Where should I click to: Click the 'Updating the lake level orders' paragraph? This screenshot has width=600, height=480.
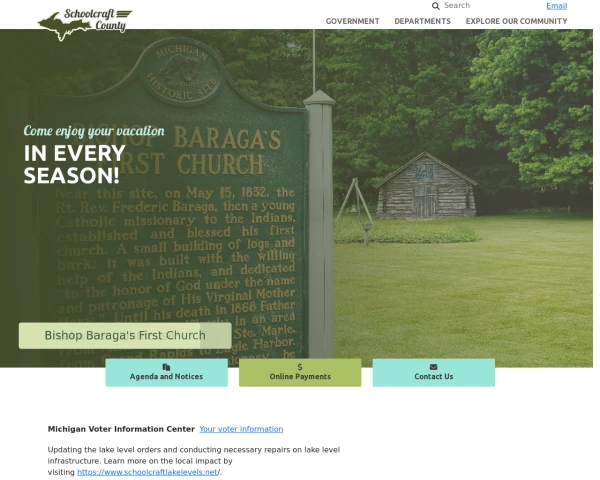pyautogui.click(x=194, y=461)
